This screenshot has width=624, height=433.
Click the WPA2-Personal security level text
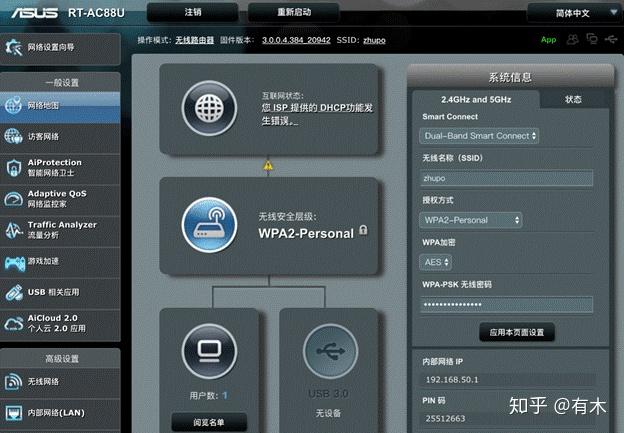click(306, 234)
